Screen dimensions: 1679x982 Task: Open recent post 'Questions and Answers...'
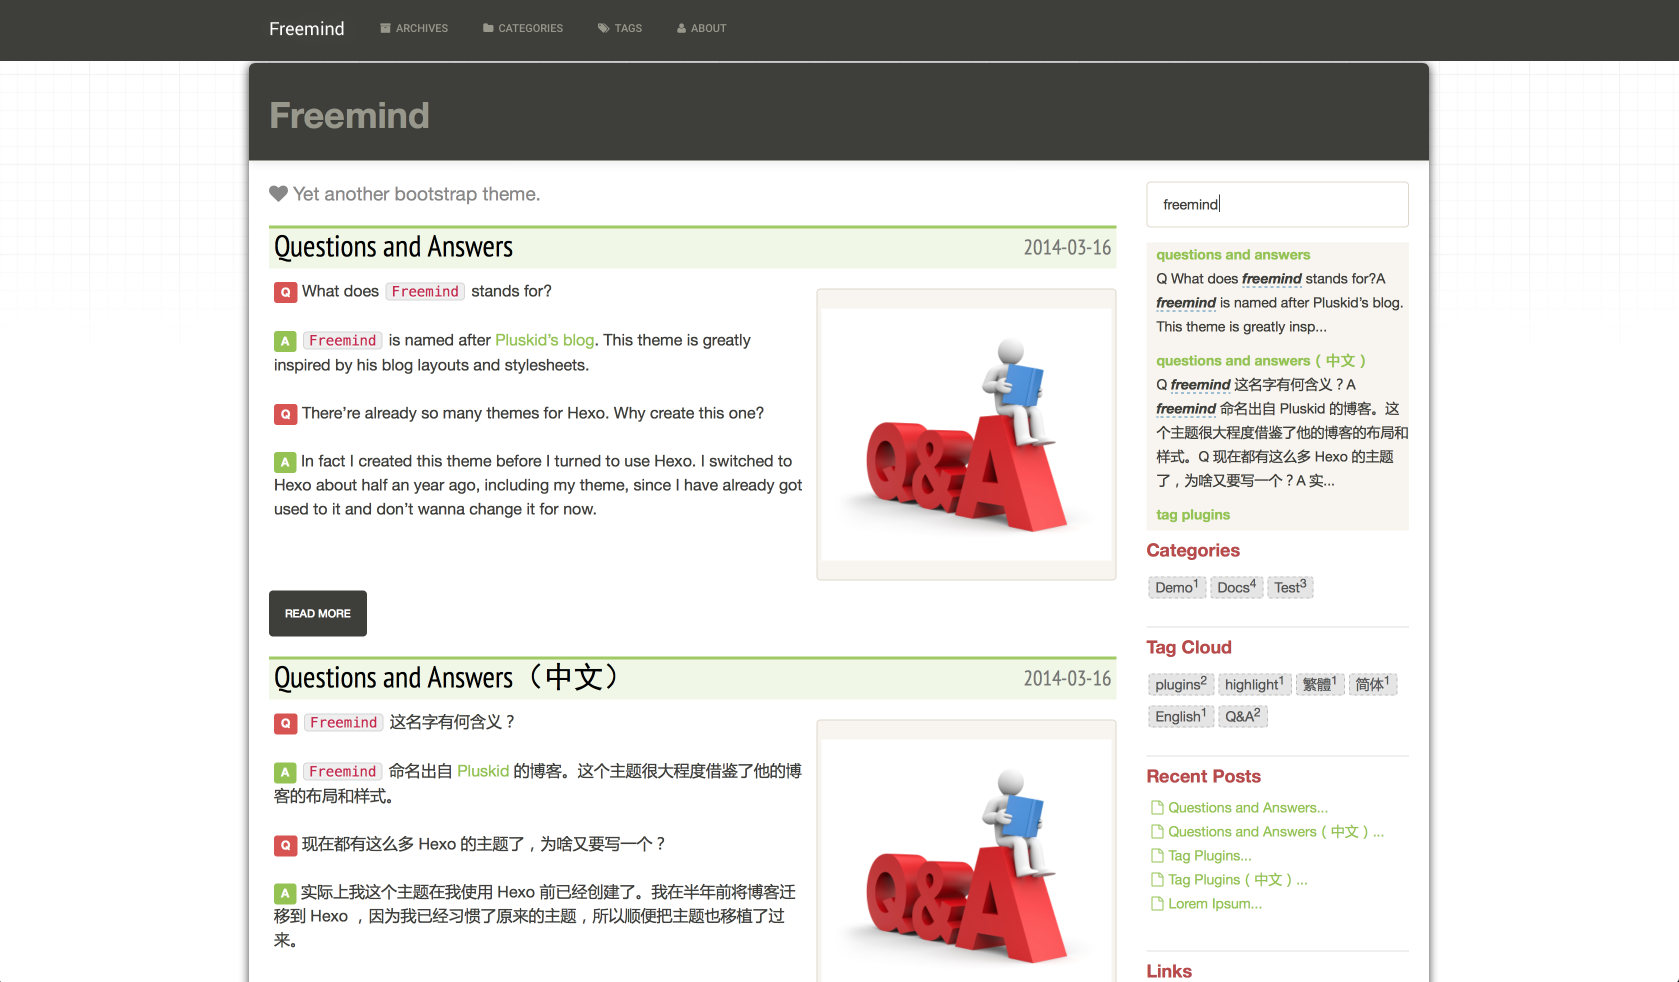(1248, 808)
